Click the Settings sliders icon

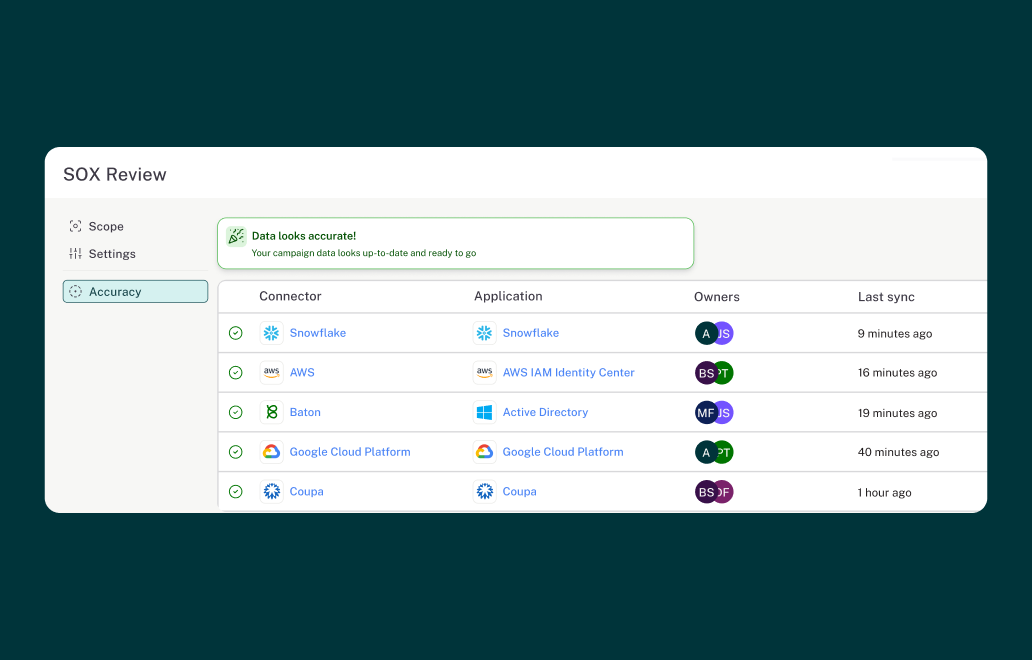point(76,253)
